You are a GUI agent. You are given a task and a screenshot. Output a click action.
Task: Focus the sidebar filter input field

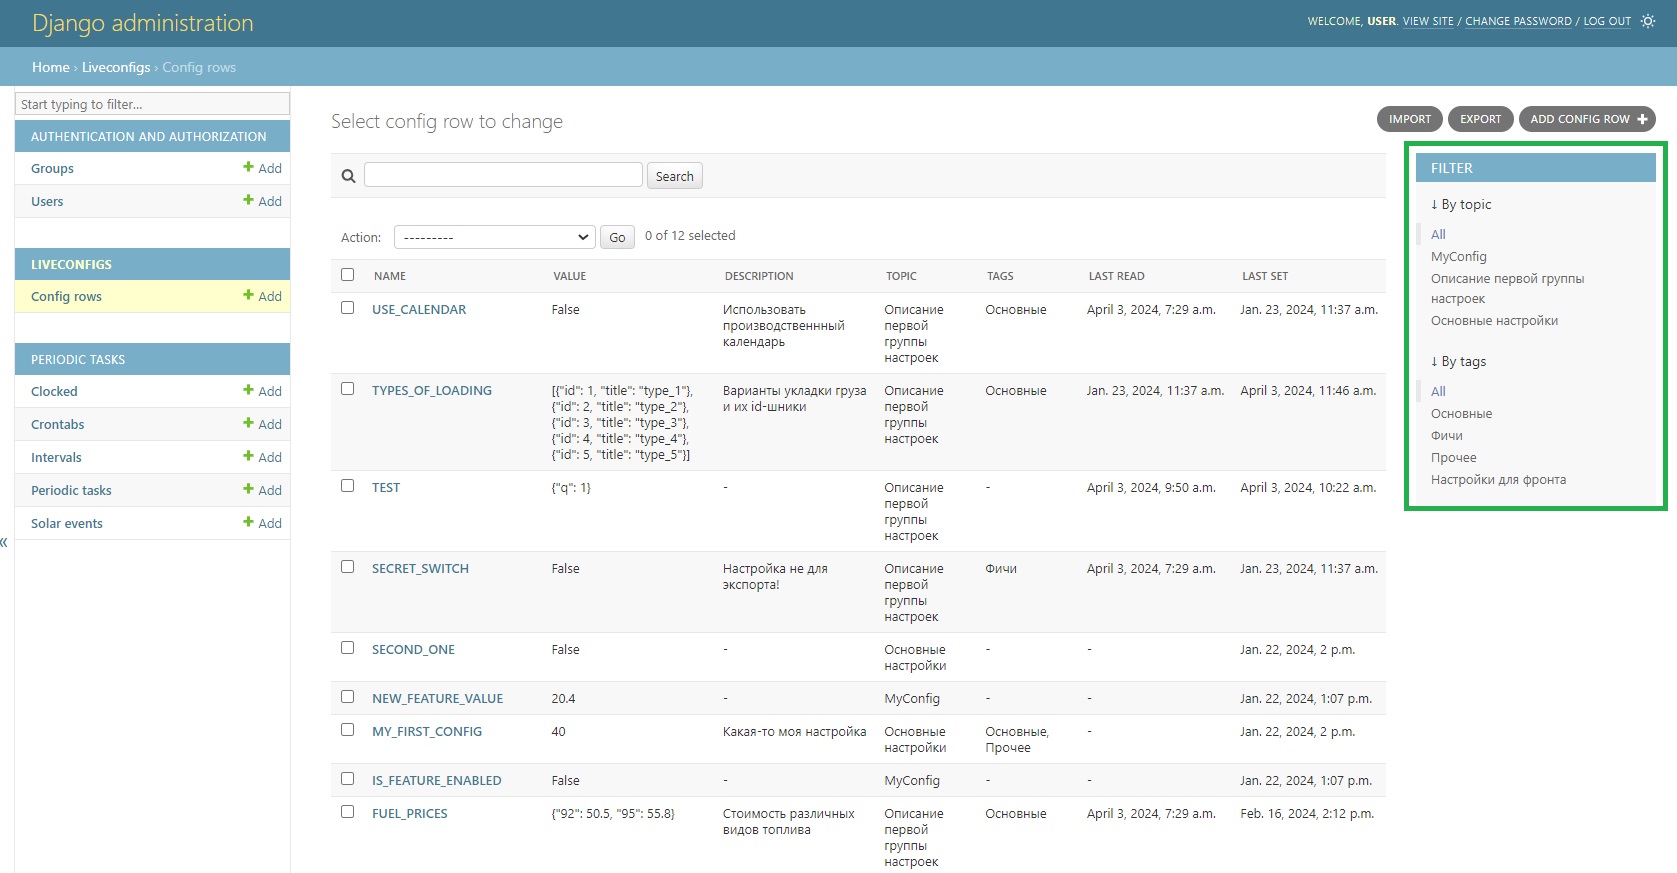click(x=153, y=104)
